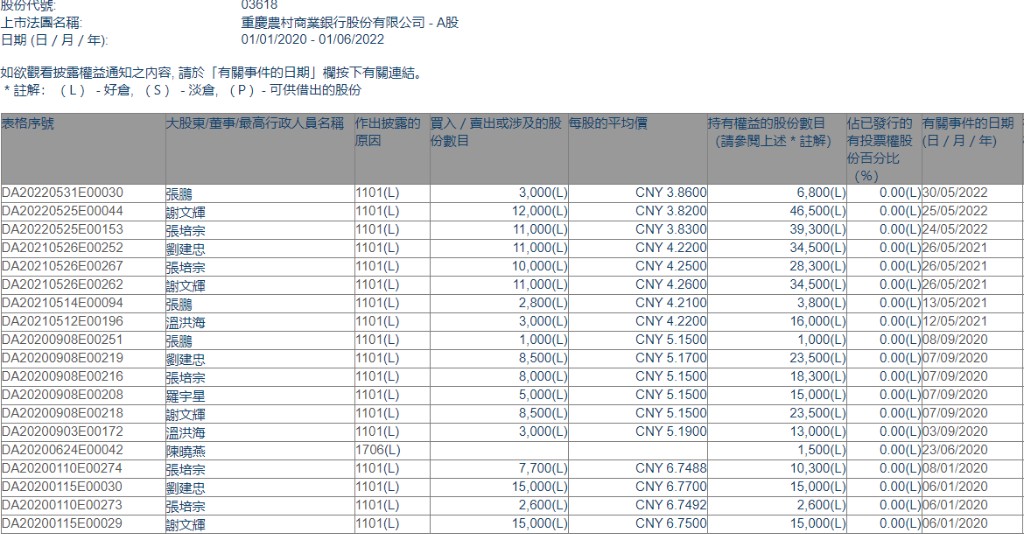Open the 25/05/2022 event date link
Screen dimensions: 1024x534
pyautogui.click(x=955, y=211)
